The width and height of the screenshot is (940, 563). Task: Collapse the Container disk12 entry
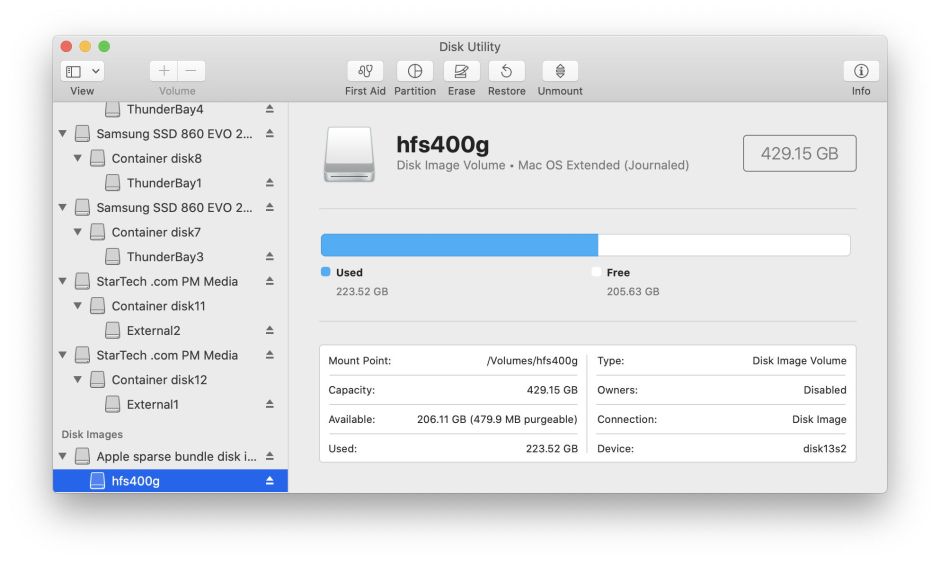[78, 380]
